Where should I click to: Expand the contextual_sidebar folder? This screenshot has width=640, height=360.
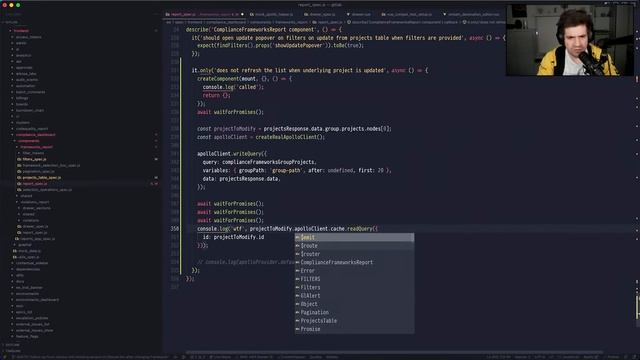(32, 263)
